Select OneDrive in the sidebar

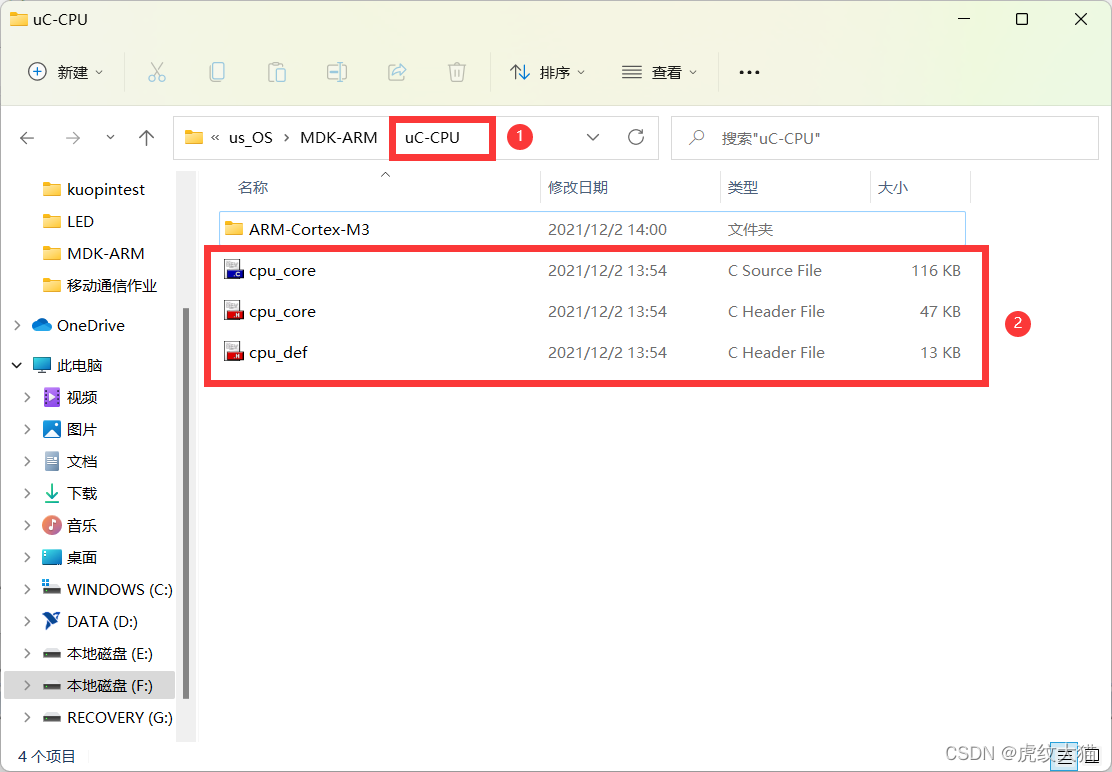pos(90,325)
